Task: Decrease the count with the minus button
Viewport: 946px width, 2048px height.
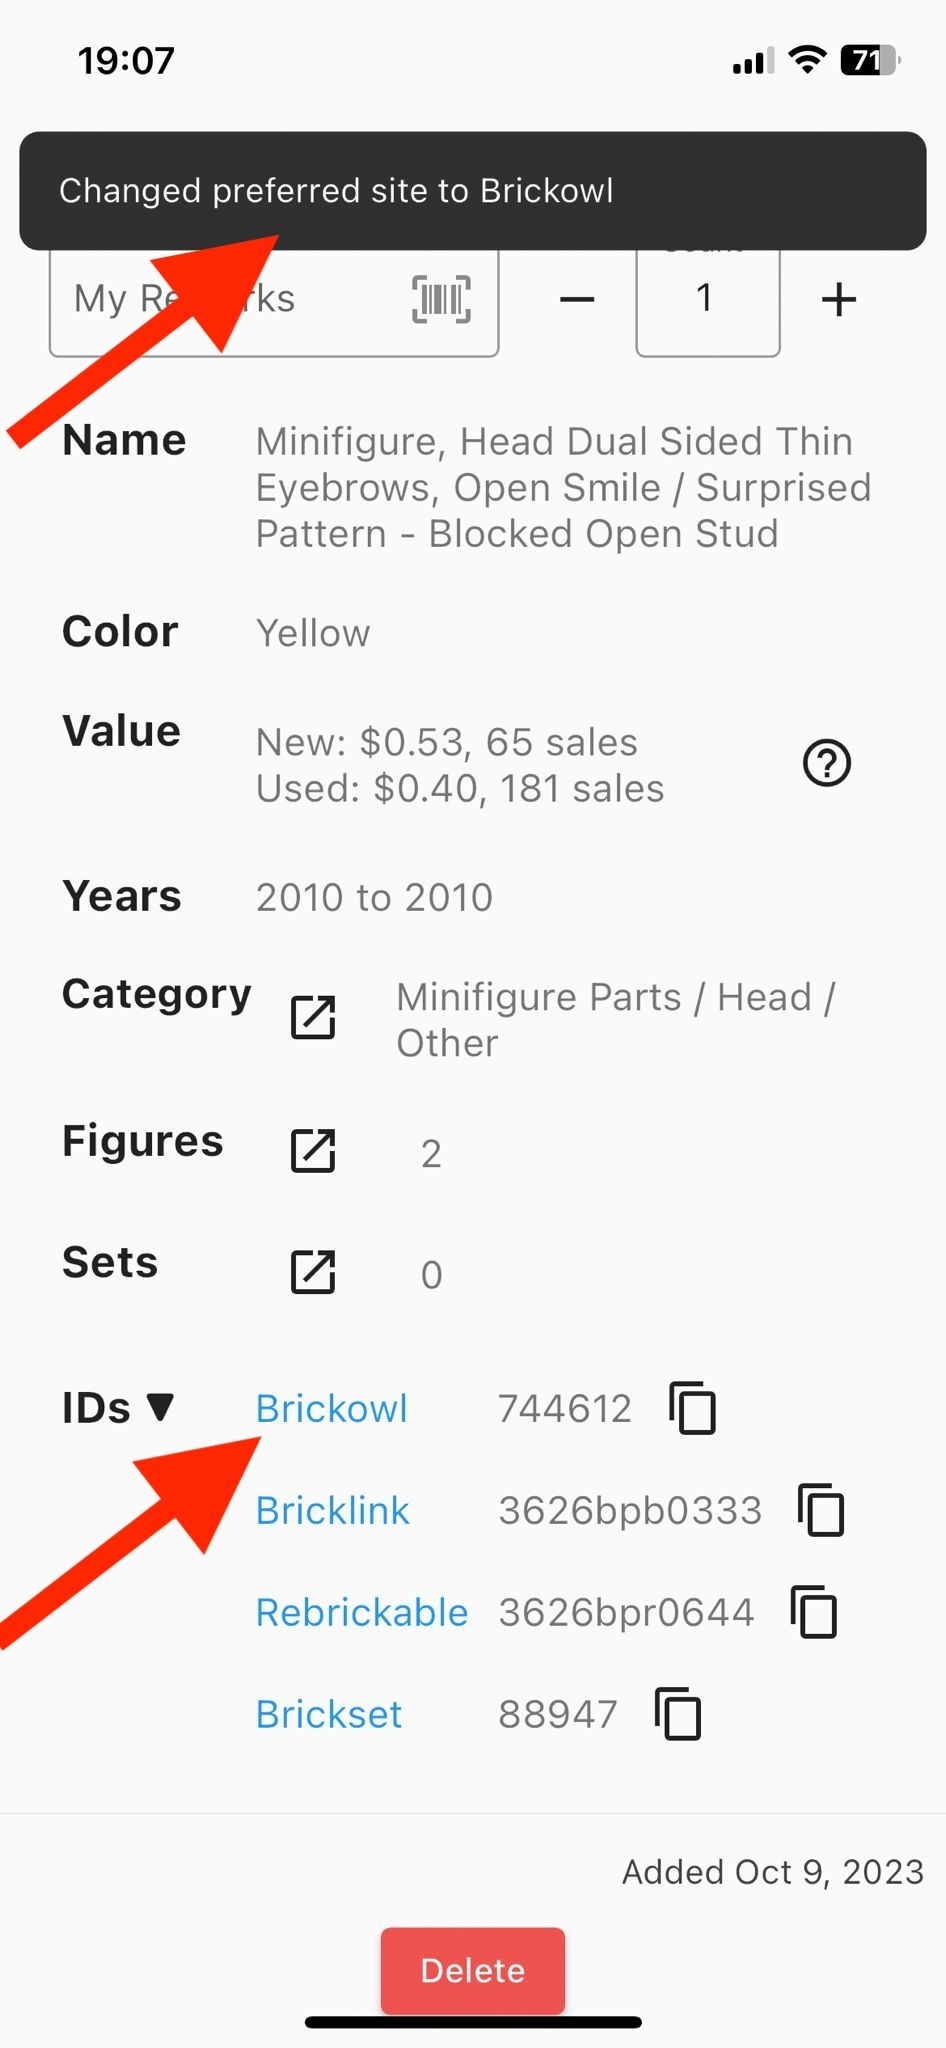Action: [577, 299]
